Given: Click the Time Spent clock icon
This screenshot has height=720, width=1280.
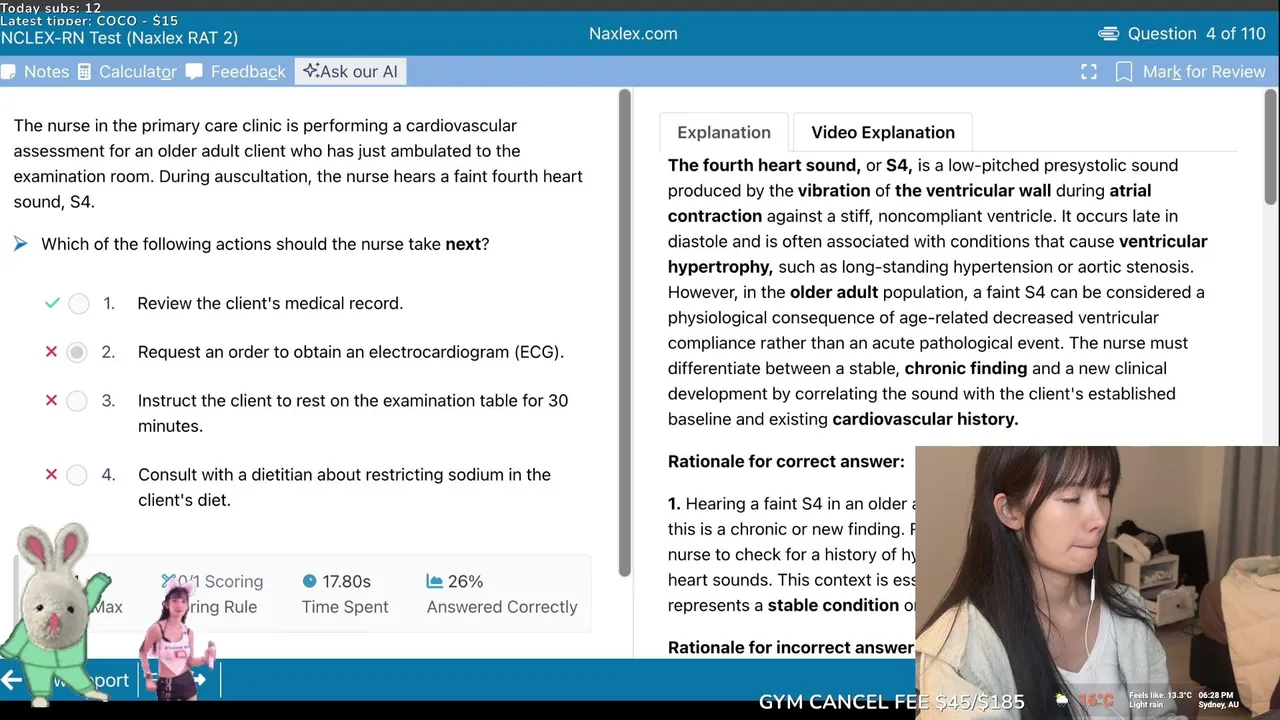Looking at the screenshot, I should pos(309,581).
